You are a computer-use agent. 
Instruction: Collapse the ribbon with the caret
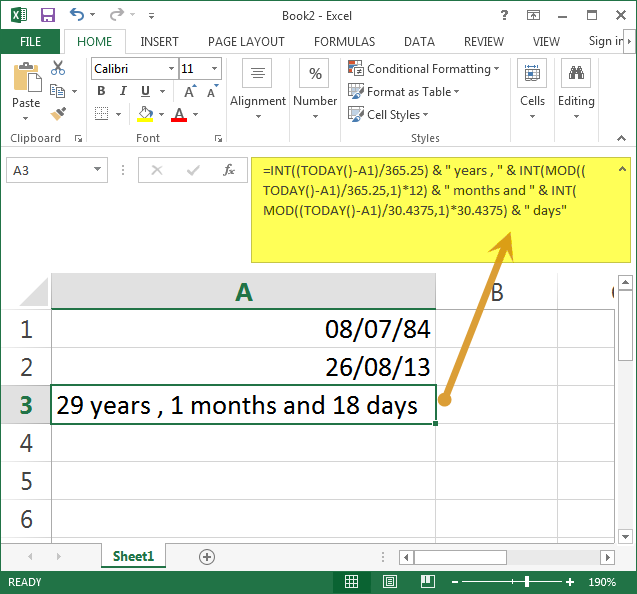621,138
